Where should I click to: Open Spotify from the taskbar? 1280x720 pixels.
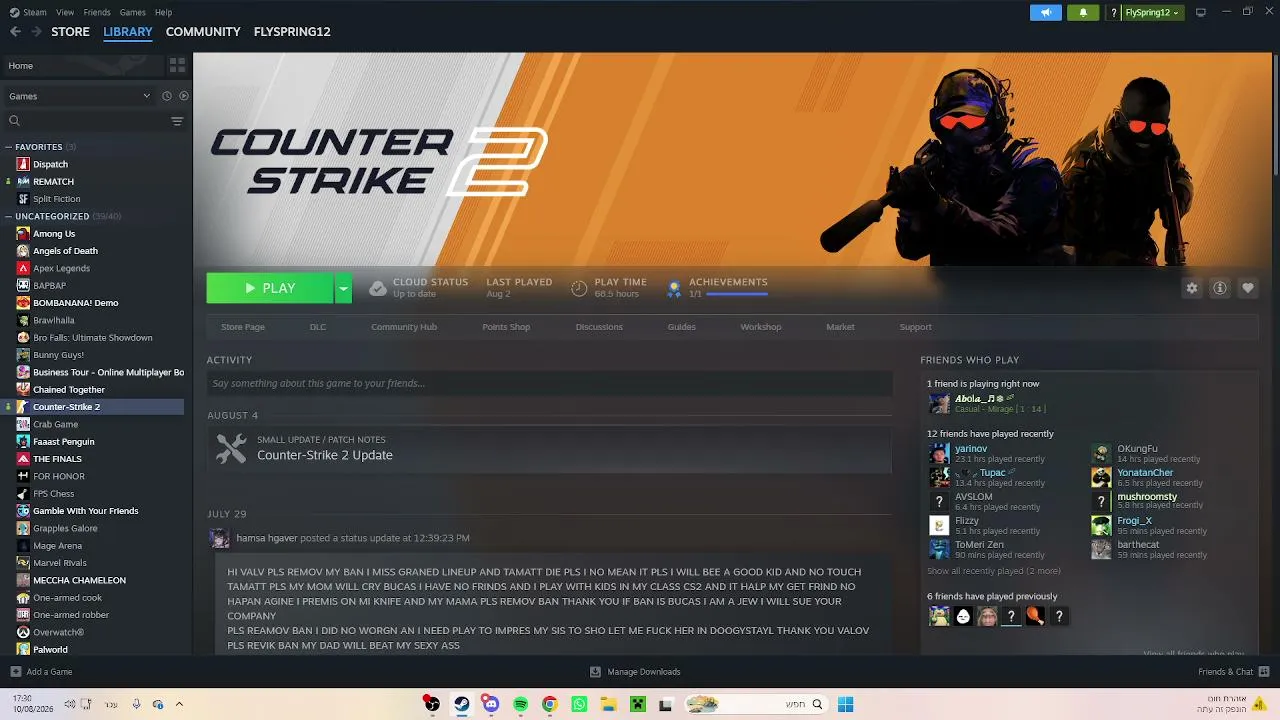tap(520, 704)
